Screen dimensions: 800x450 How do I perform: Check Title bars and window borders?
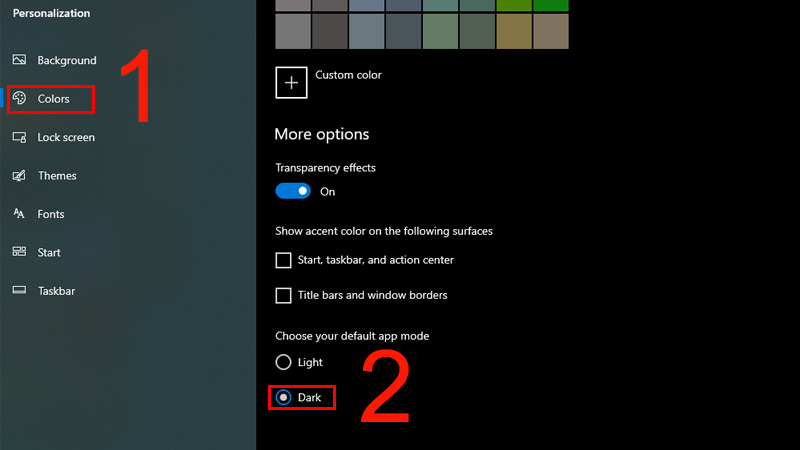coord(283,295)
